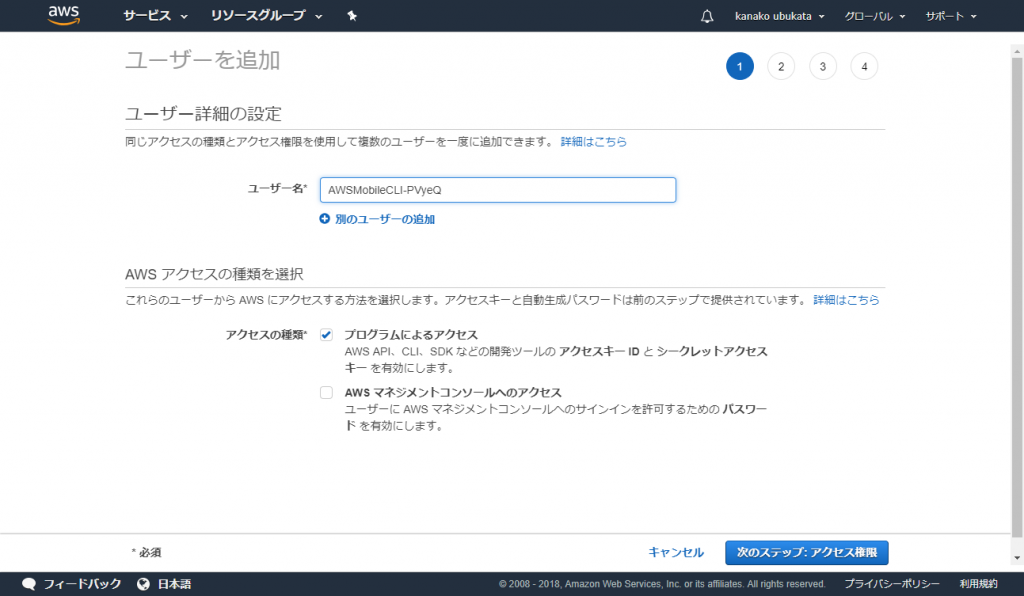1024x596 pixels.
Task: Click the AWS アクセスの種類を選択 heading
Action: [x=214, y=274]
